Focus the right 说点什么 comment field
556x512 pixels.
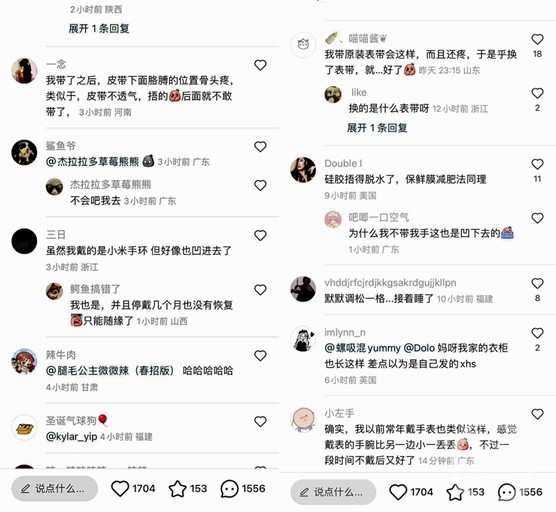point(333,492)
